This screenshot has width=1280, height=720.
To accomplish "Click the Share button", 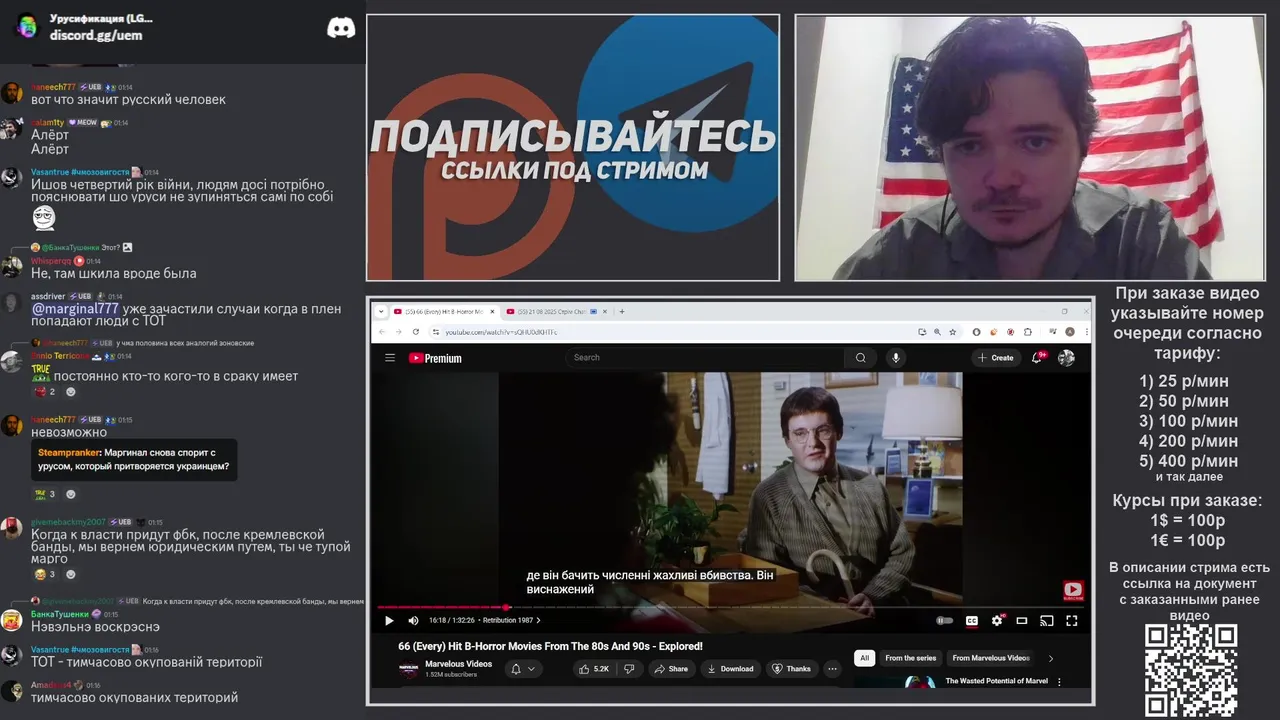I will (x=671, y=669).
